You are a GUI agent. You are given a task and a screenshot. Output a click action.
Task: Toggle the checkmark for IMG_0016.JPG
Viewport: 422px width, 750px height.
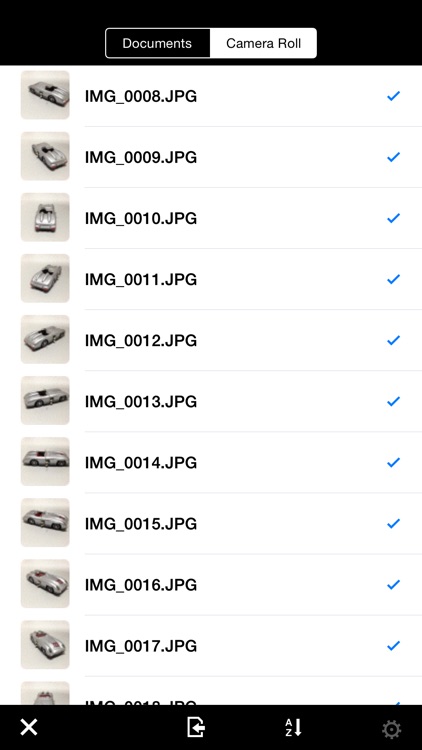[393, 585]
